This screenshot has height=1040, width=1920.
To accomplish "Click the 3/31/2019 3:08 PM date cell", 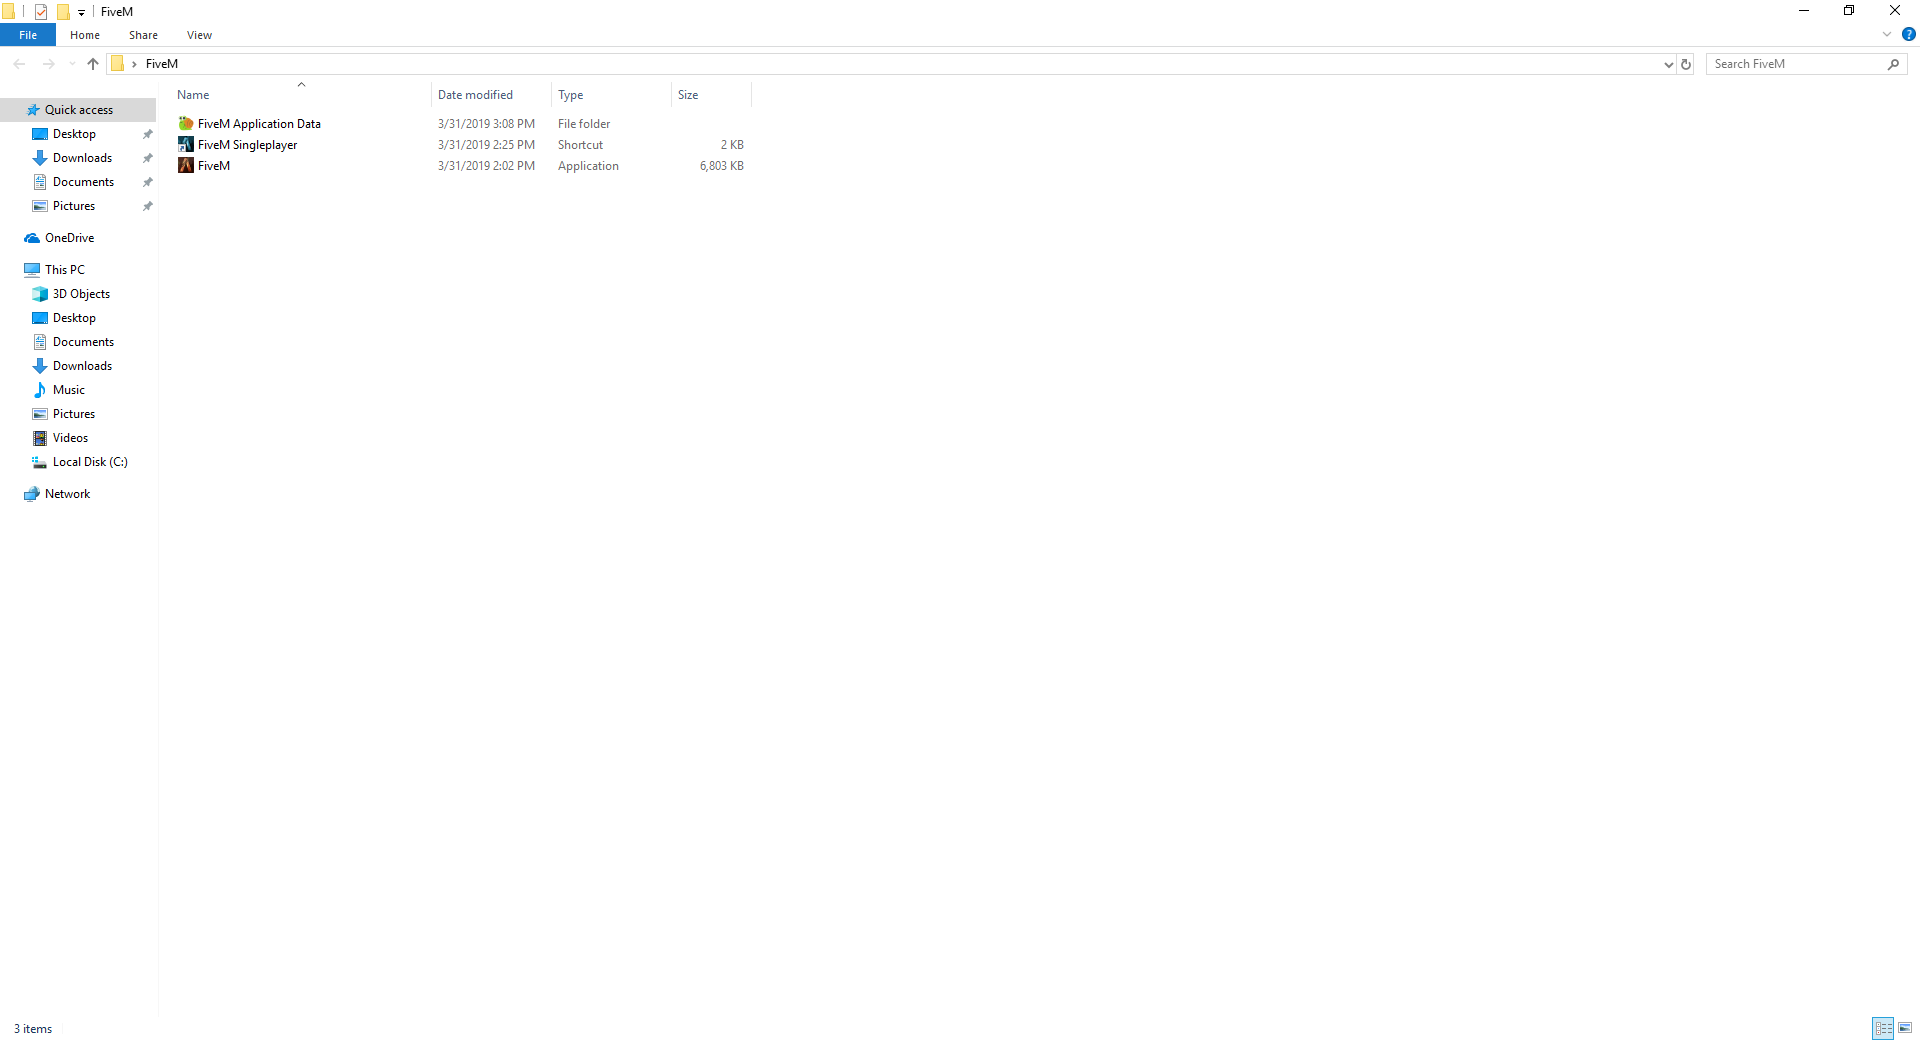I will pos(486,124).
